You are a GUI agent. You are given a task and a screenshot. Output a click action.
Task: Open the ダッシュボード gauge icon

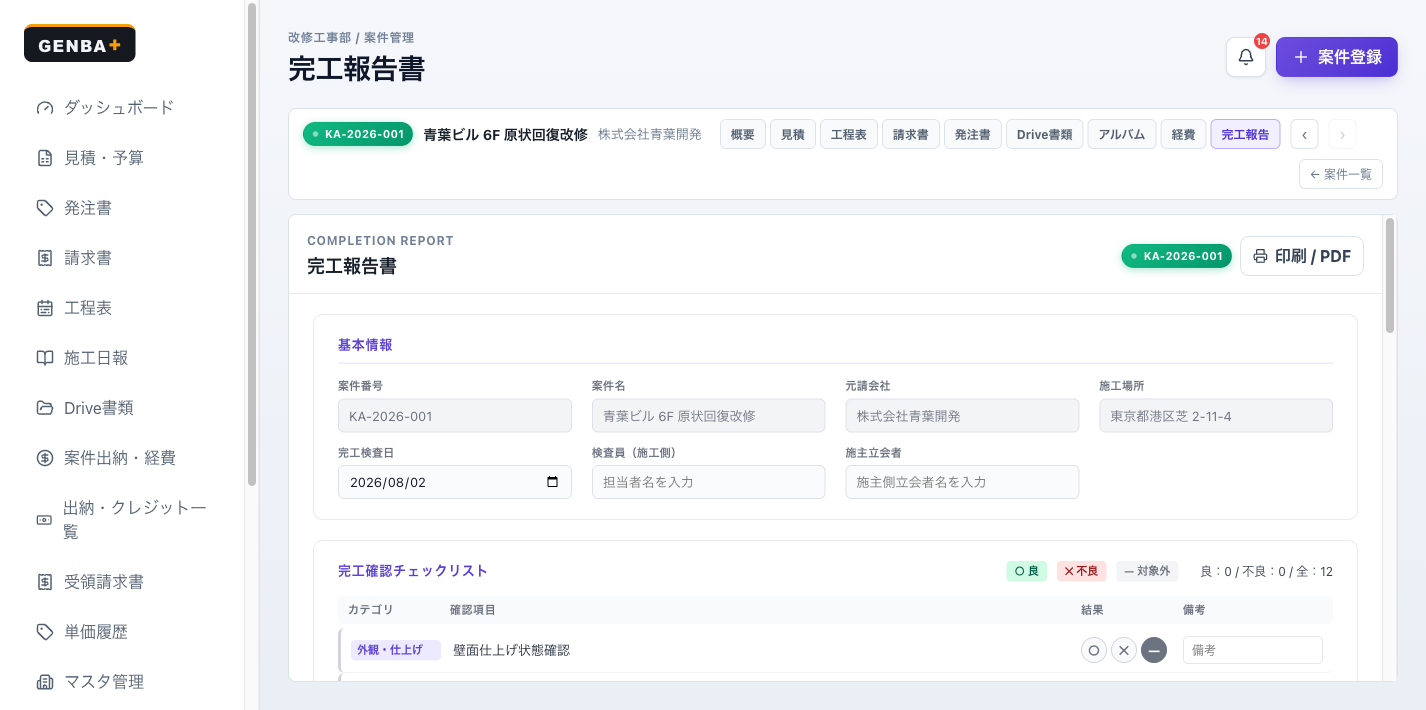coord(44,108)
